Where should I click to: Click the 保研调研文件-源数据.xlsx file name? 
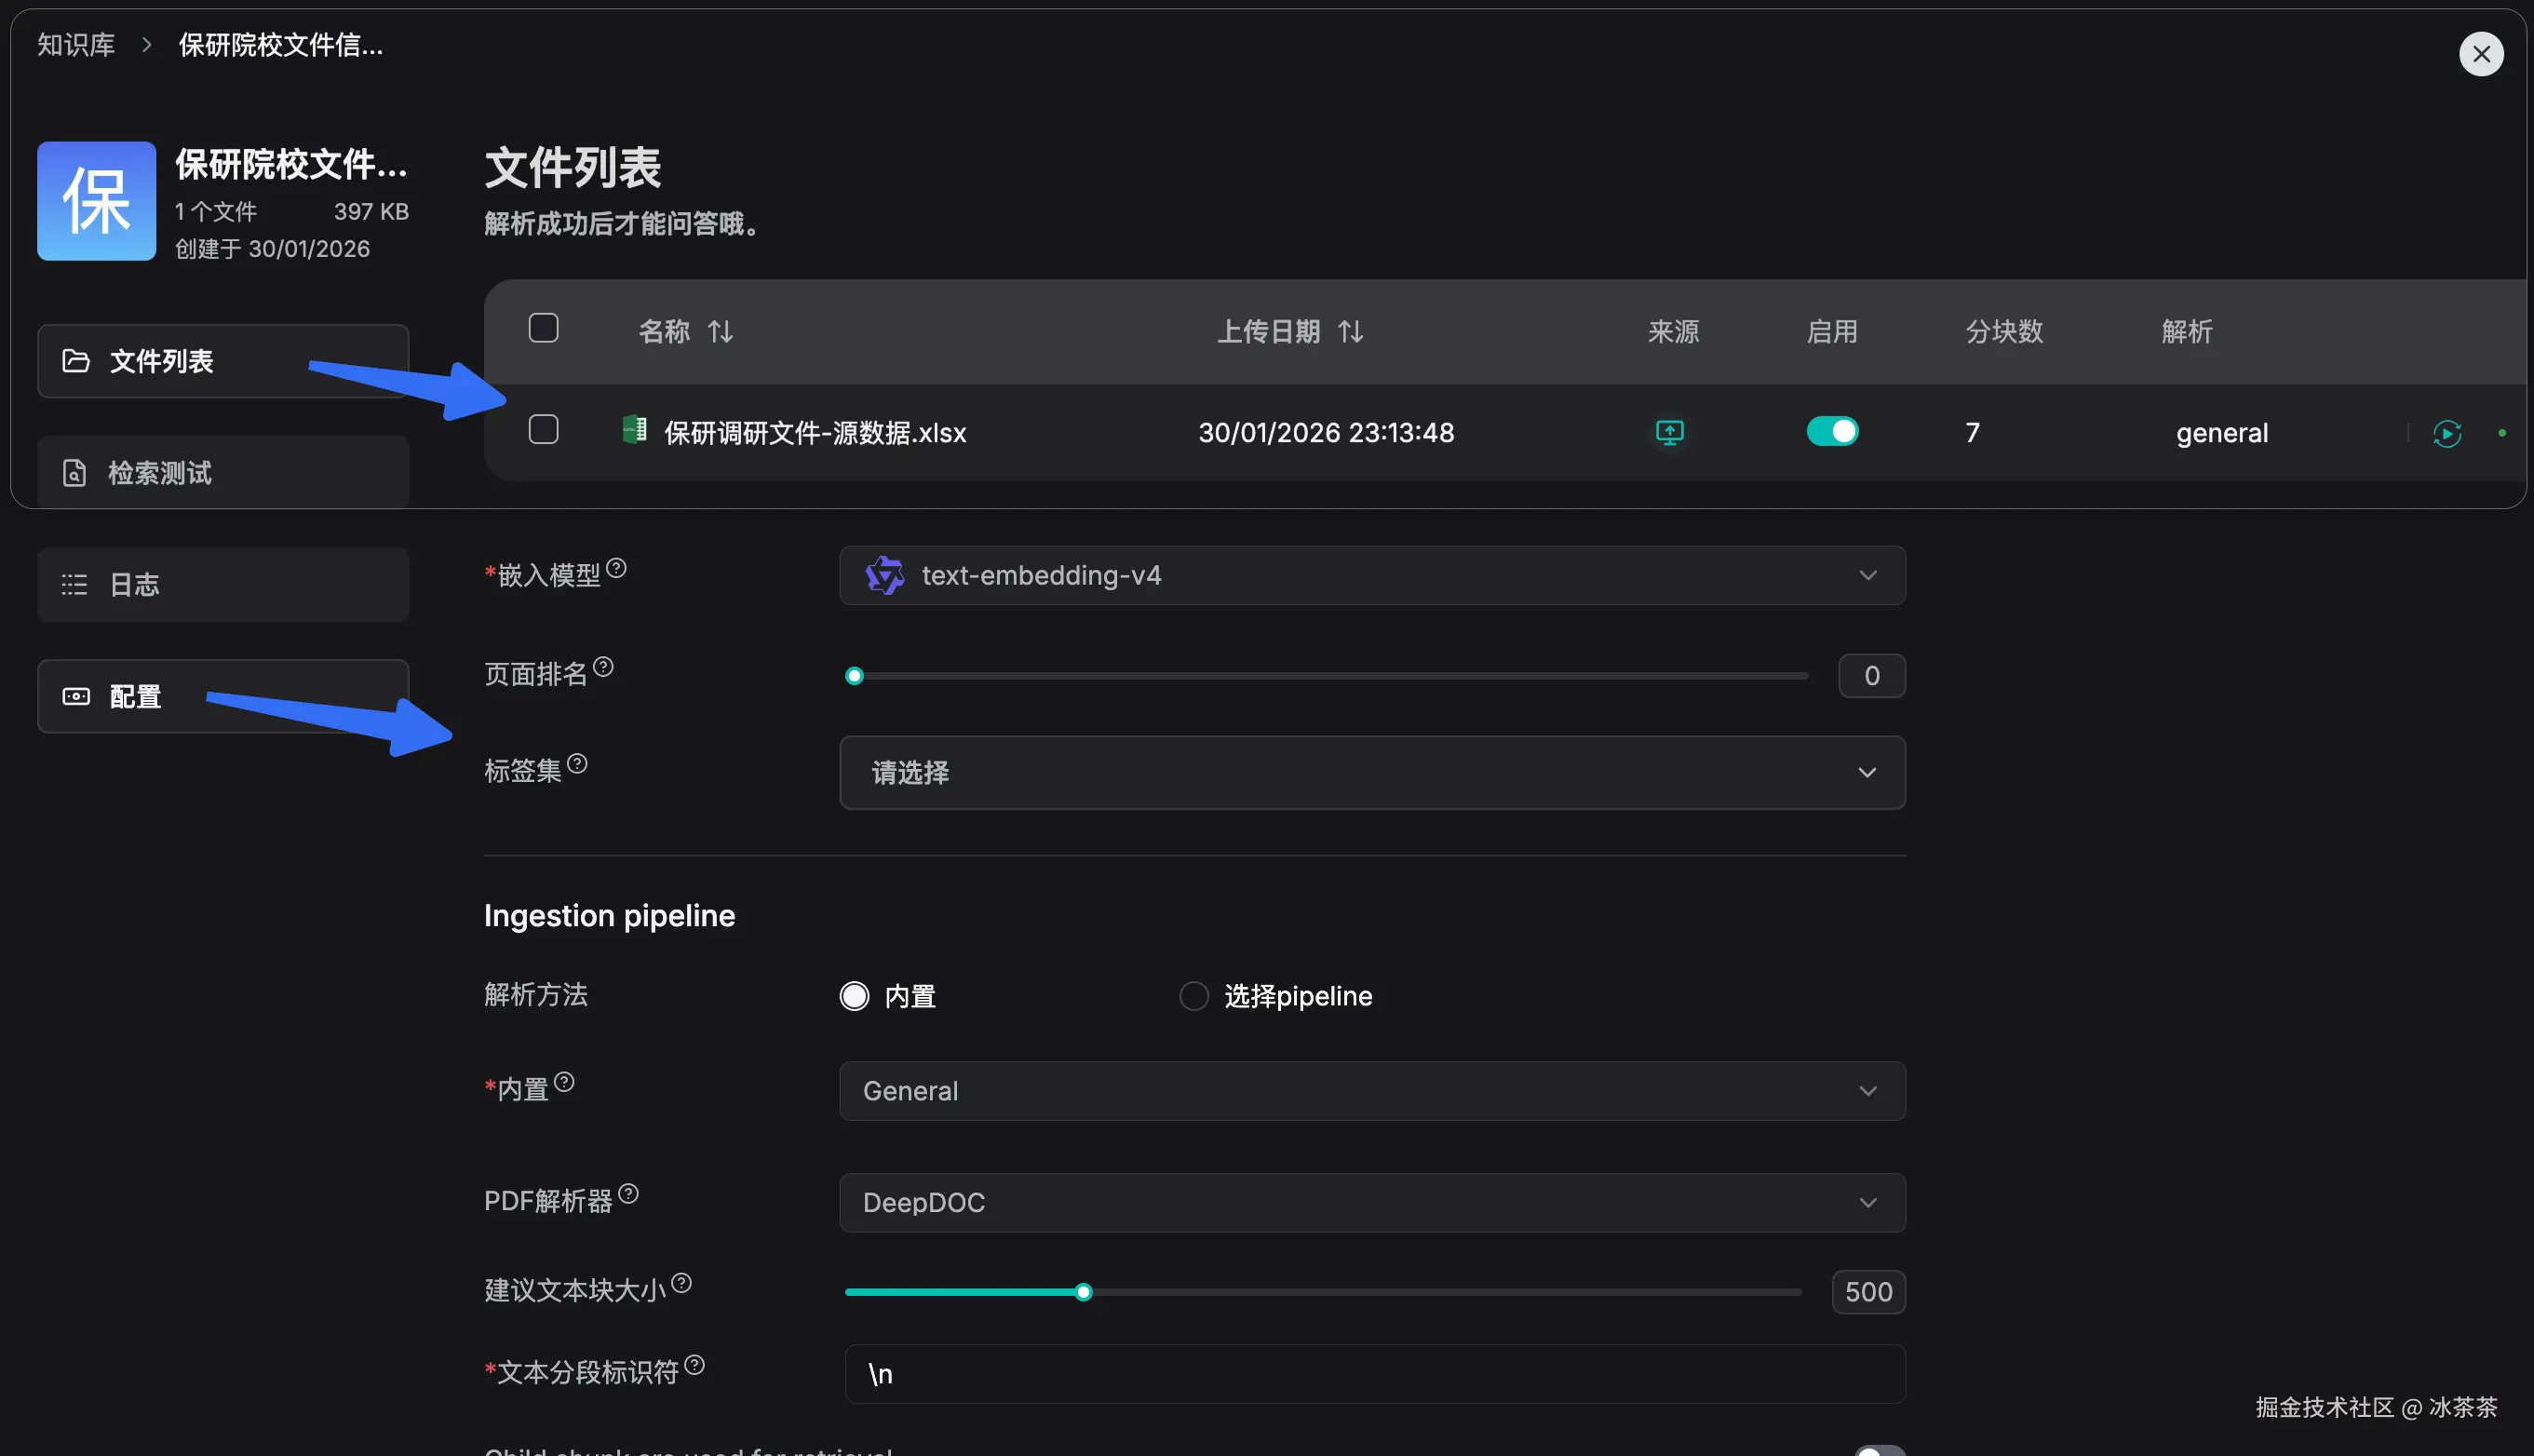pyautogui.click(x=814, y=433)
